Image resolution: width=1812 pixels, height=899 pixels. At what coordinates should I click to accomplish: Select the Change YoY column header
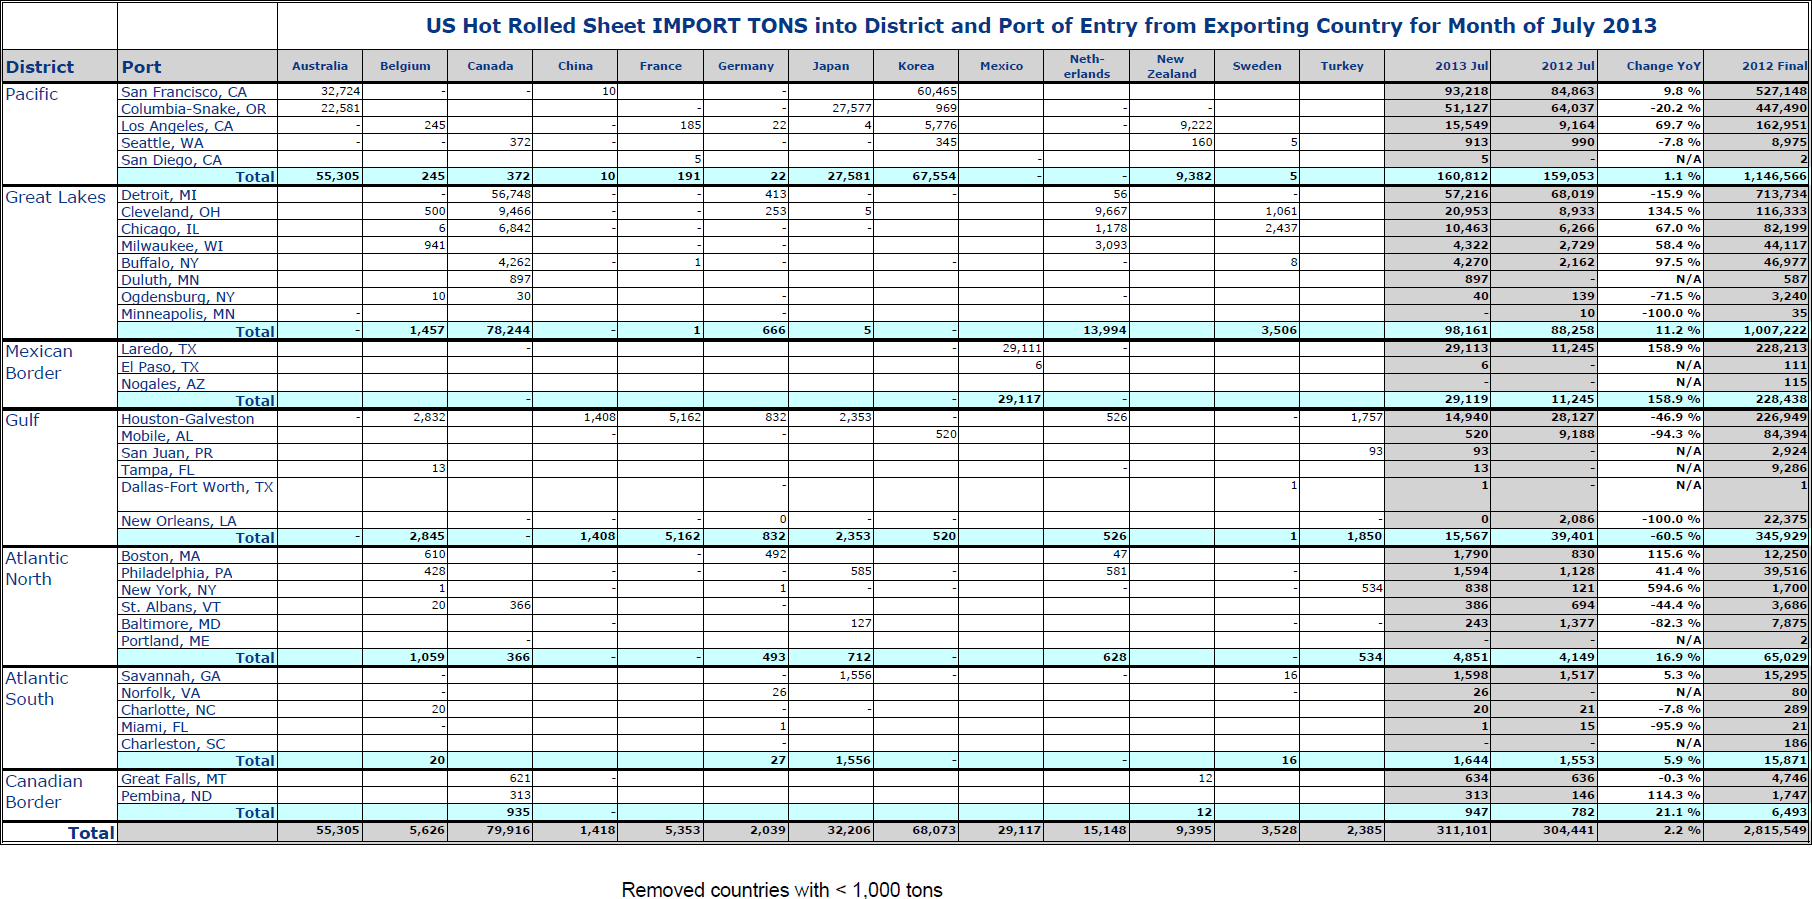[1662, 66]
